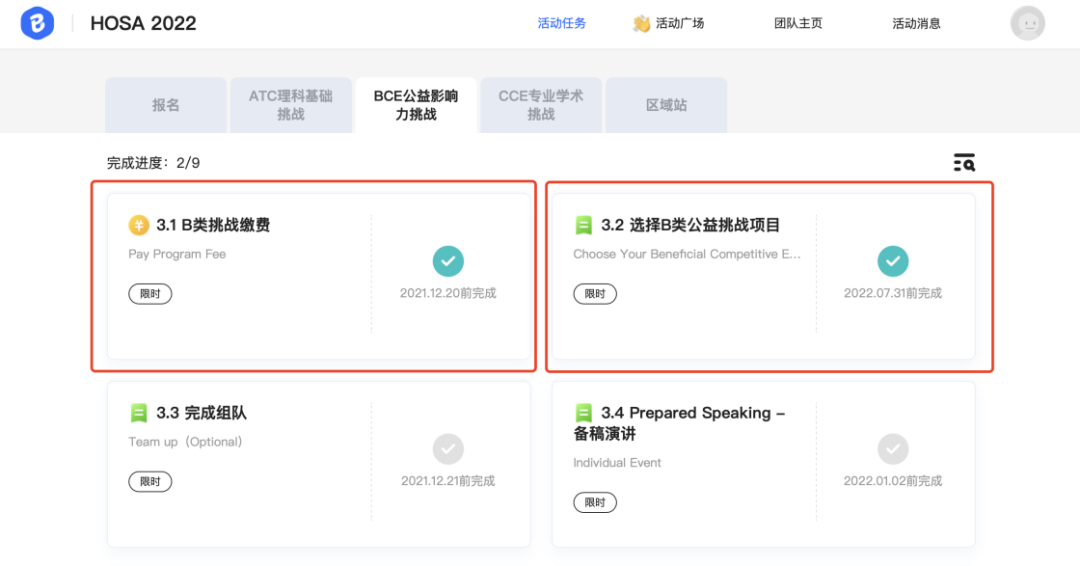This screenshot has height=566, width=1080.
Task: Click the clapping hands icon beside 活动广场
Action: click(641, 23)
